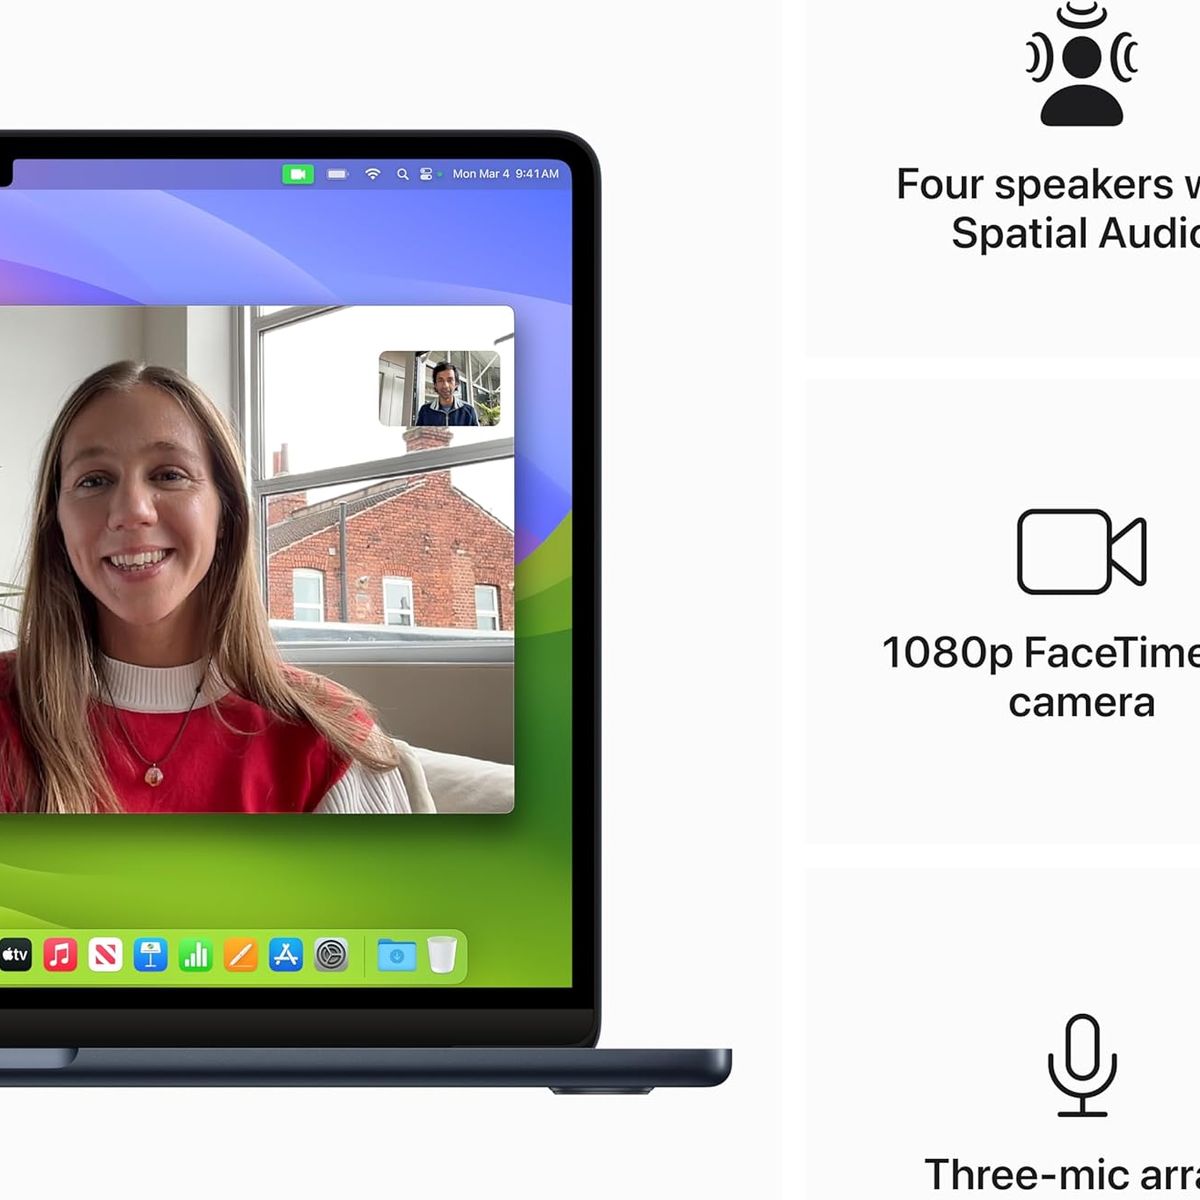Select the self-view thumbnail in FaceTime
Screen dimensions: 1200x1200
439,388
